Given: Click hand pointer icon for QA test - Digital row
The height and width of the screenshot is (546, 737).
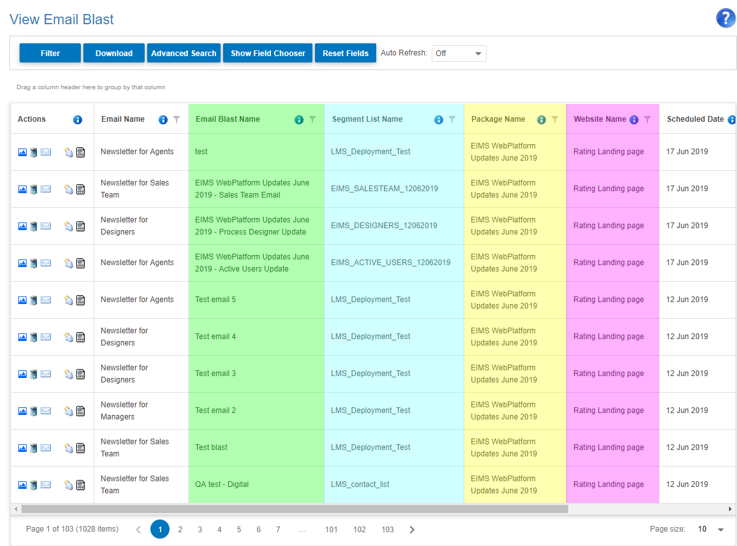Looking at the screenshot, I should click(69, 485).
